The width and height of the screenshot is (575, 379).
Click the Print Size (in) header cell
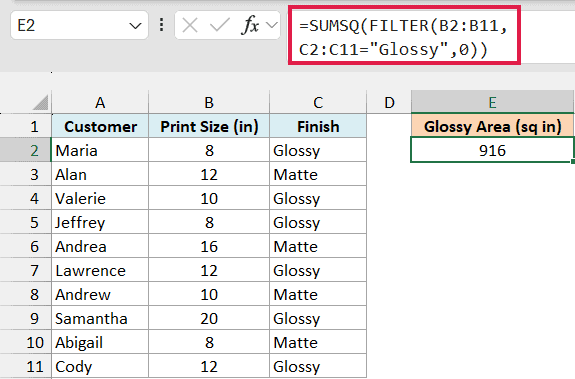209,126
